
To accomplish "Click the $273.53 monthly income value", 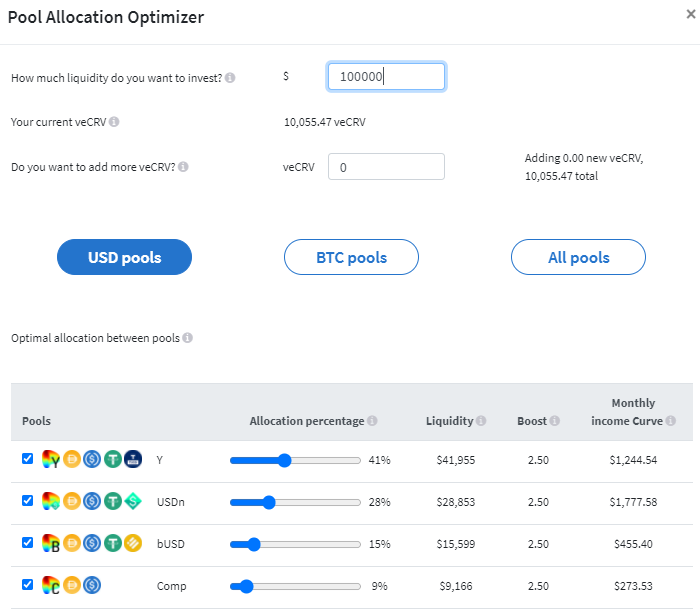I will (x=633, y=586).
